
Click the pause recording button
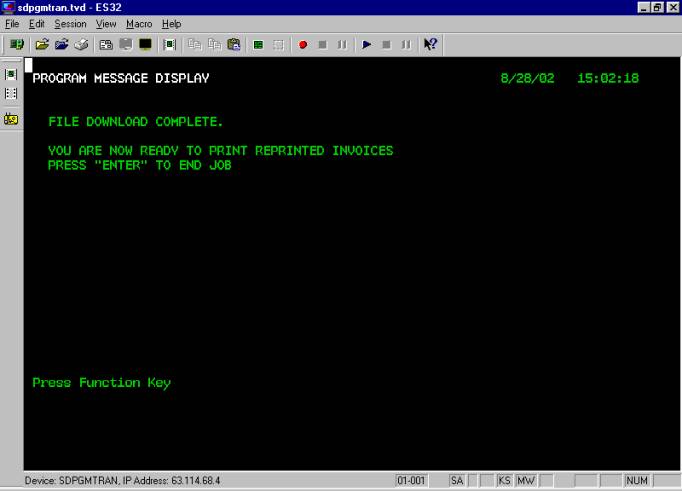[x=342, y=44]
